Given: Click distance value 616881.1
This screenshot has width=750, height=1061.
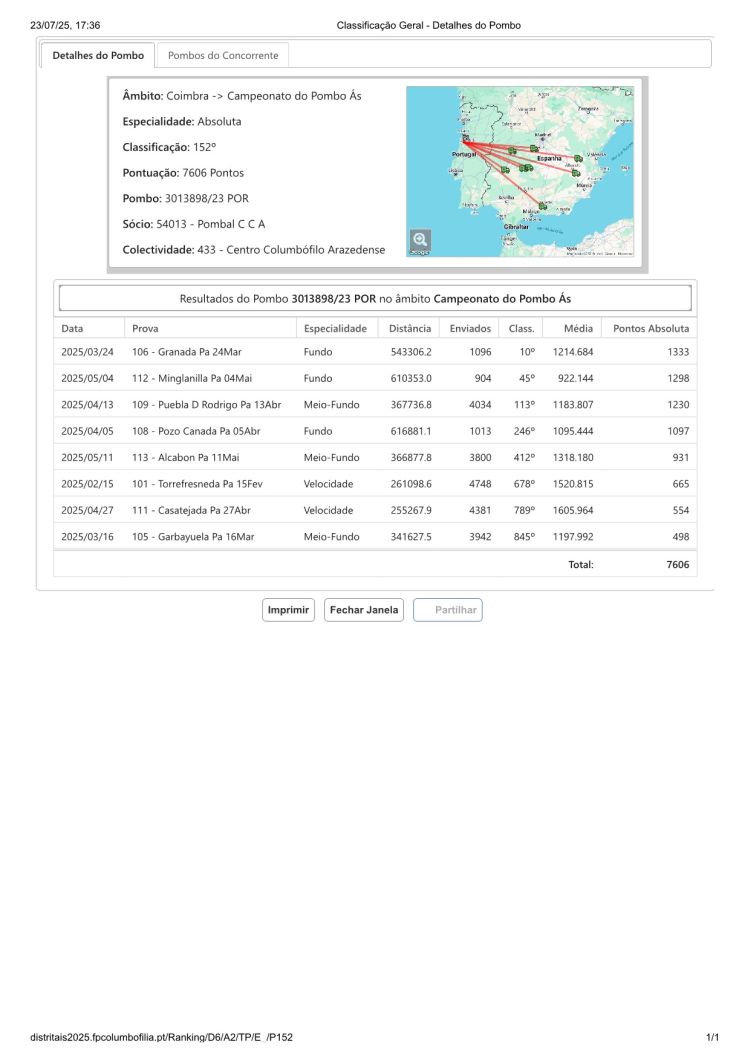Looking at the screenshot, I should 411,431.
